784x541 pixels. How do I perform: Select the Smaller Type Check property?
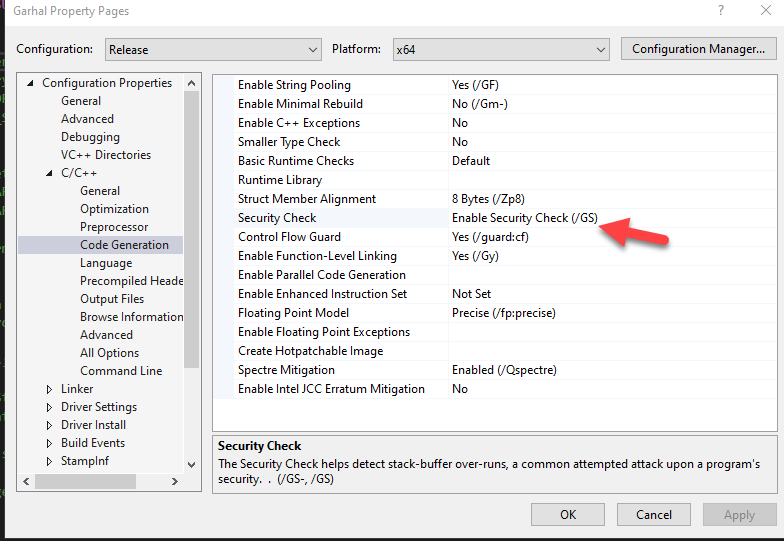point(289,142)
